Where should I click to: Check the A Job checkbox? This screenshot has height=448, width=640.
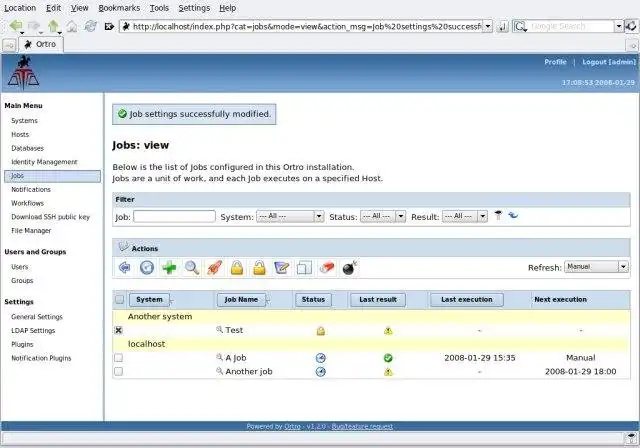118,358
